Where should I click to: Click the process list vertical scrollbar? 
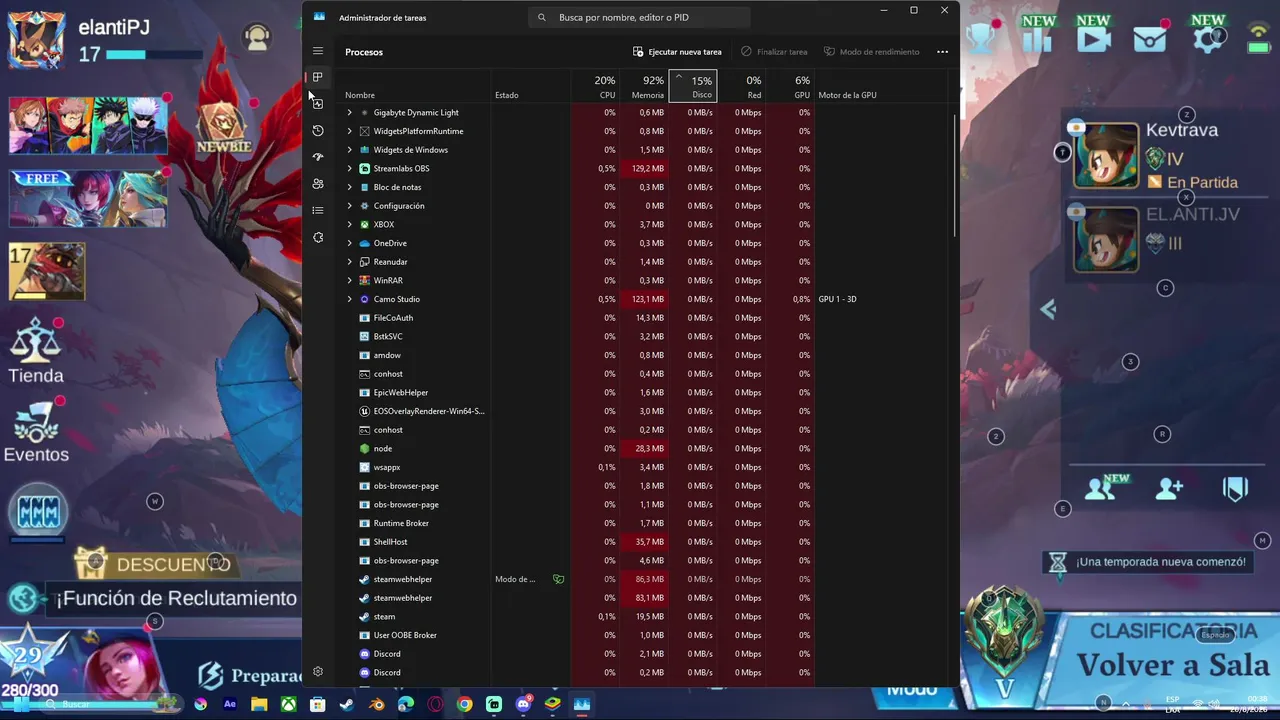click(x=955, y=176)
